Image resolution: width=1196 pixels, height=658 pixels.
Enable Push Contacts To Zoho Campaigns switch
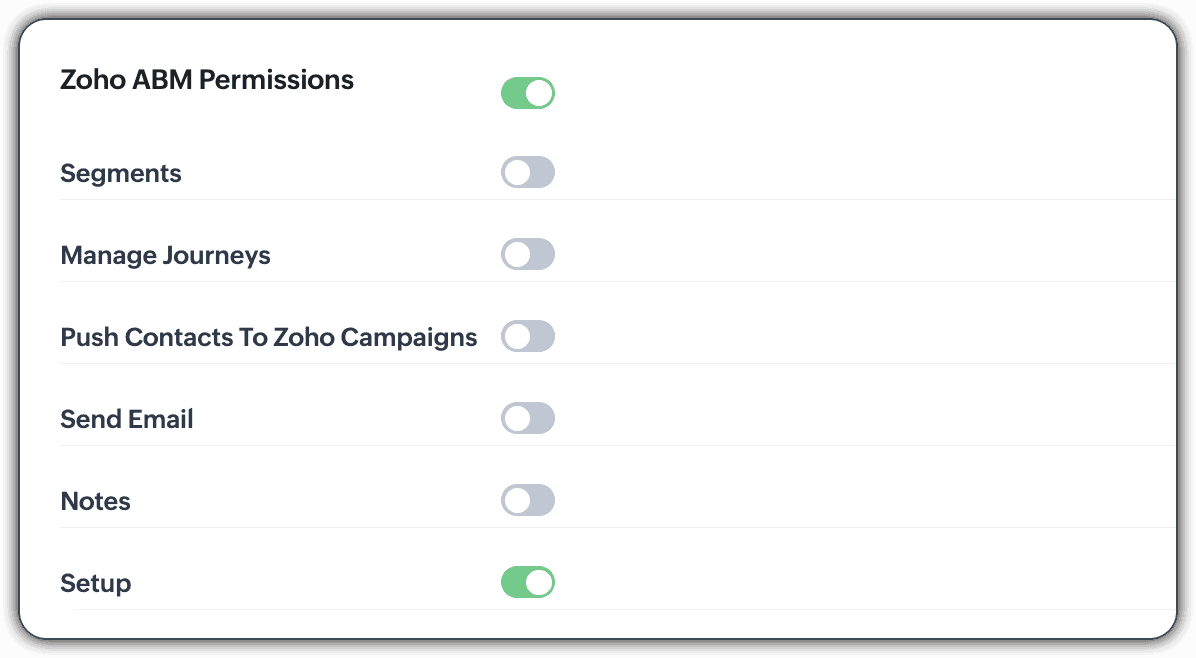[527, 337]
